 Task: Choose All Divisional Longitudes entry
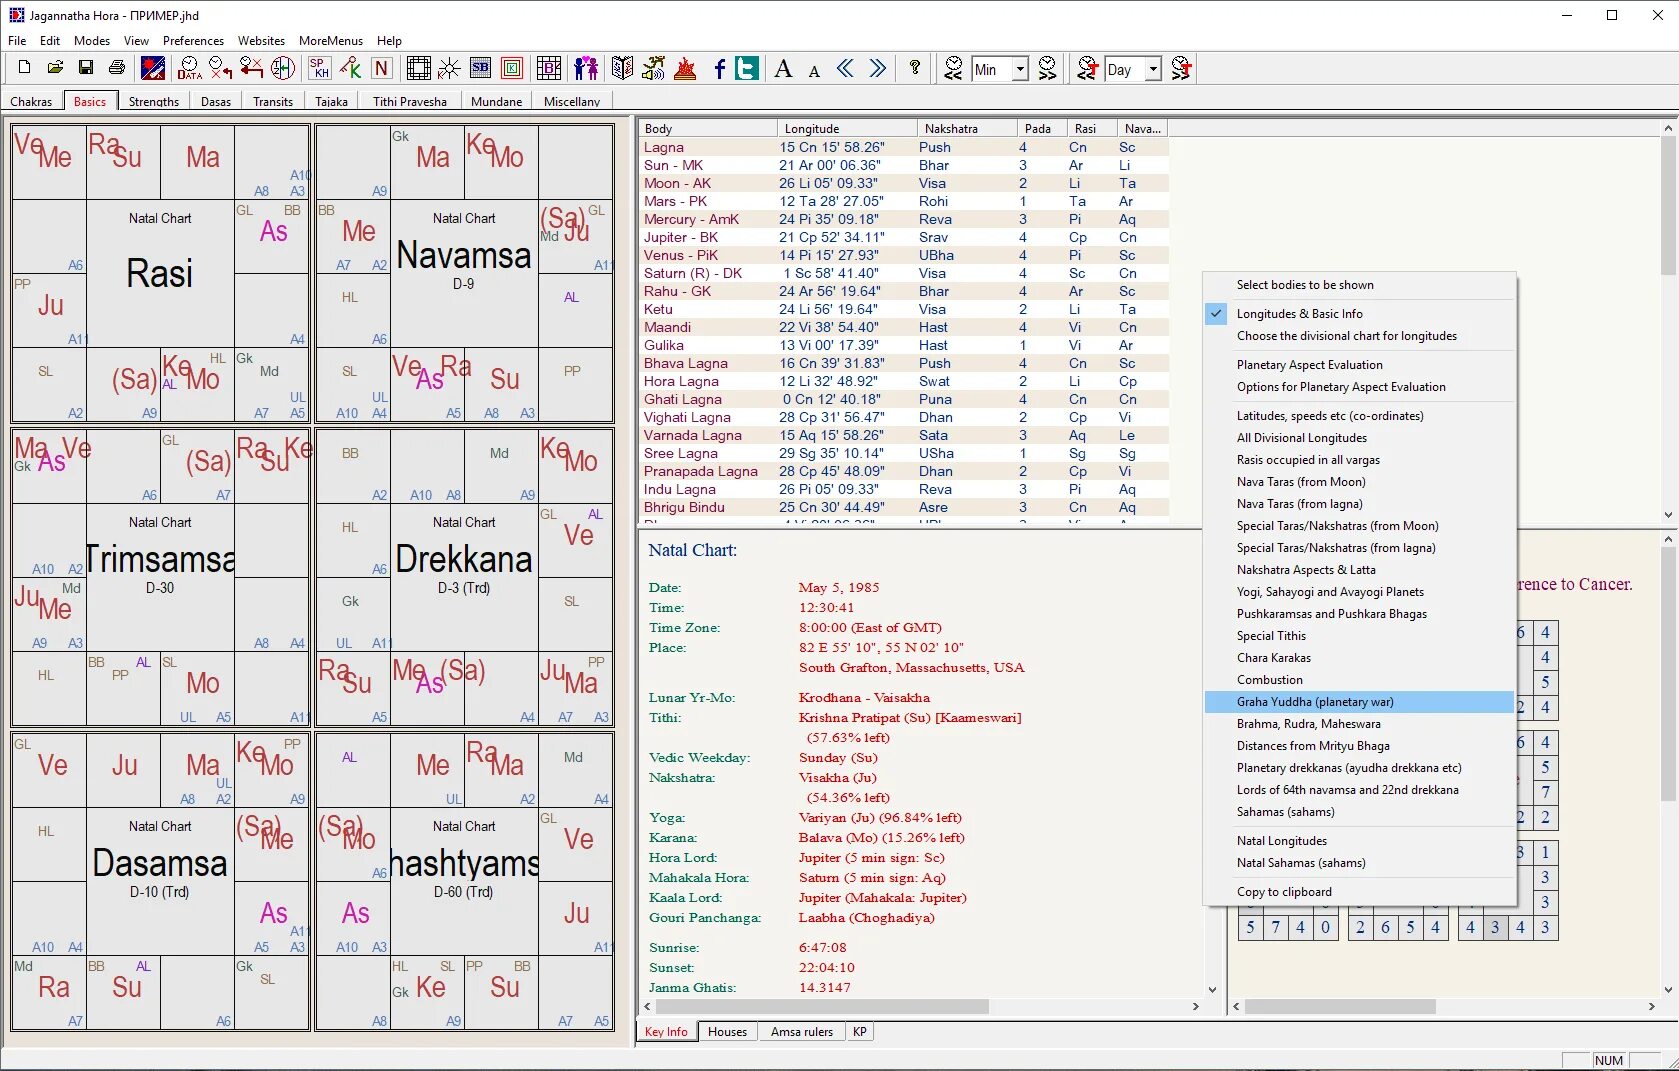[x=1359, y=437]
